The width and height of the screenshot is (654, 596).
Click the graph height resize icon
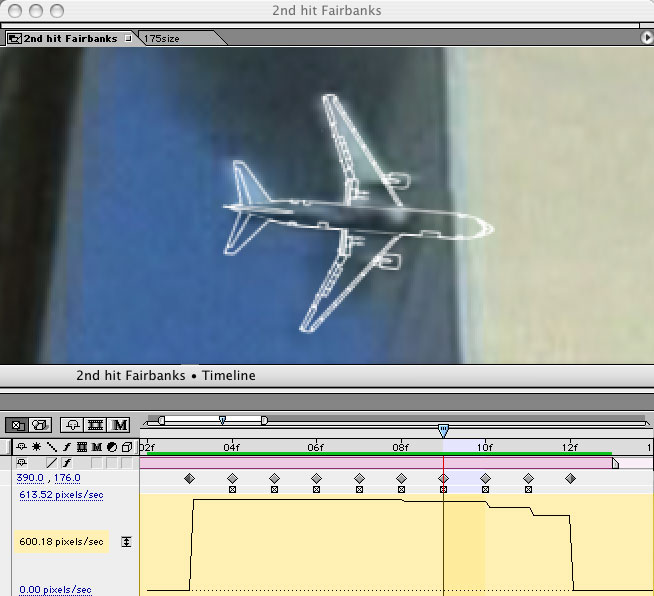(126, 542)
